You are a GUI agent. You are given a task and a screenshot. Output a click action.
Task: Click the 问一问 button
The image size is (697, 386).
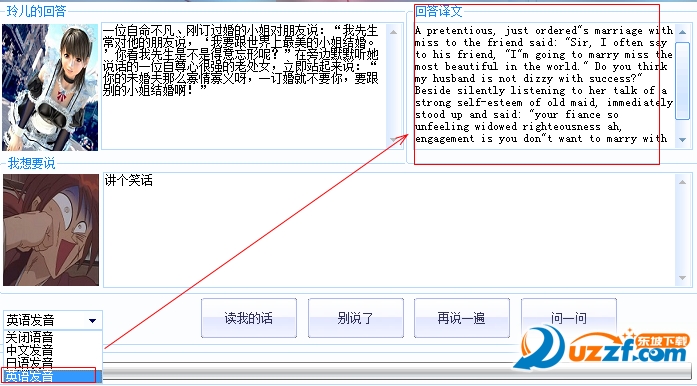click(x=569, y=318)
